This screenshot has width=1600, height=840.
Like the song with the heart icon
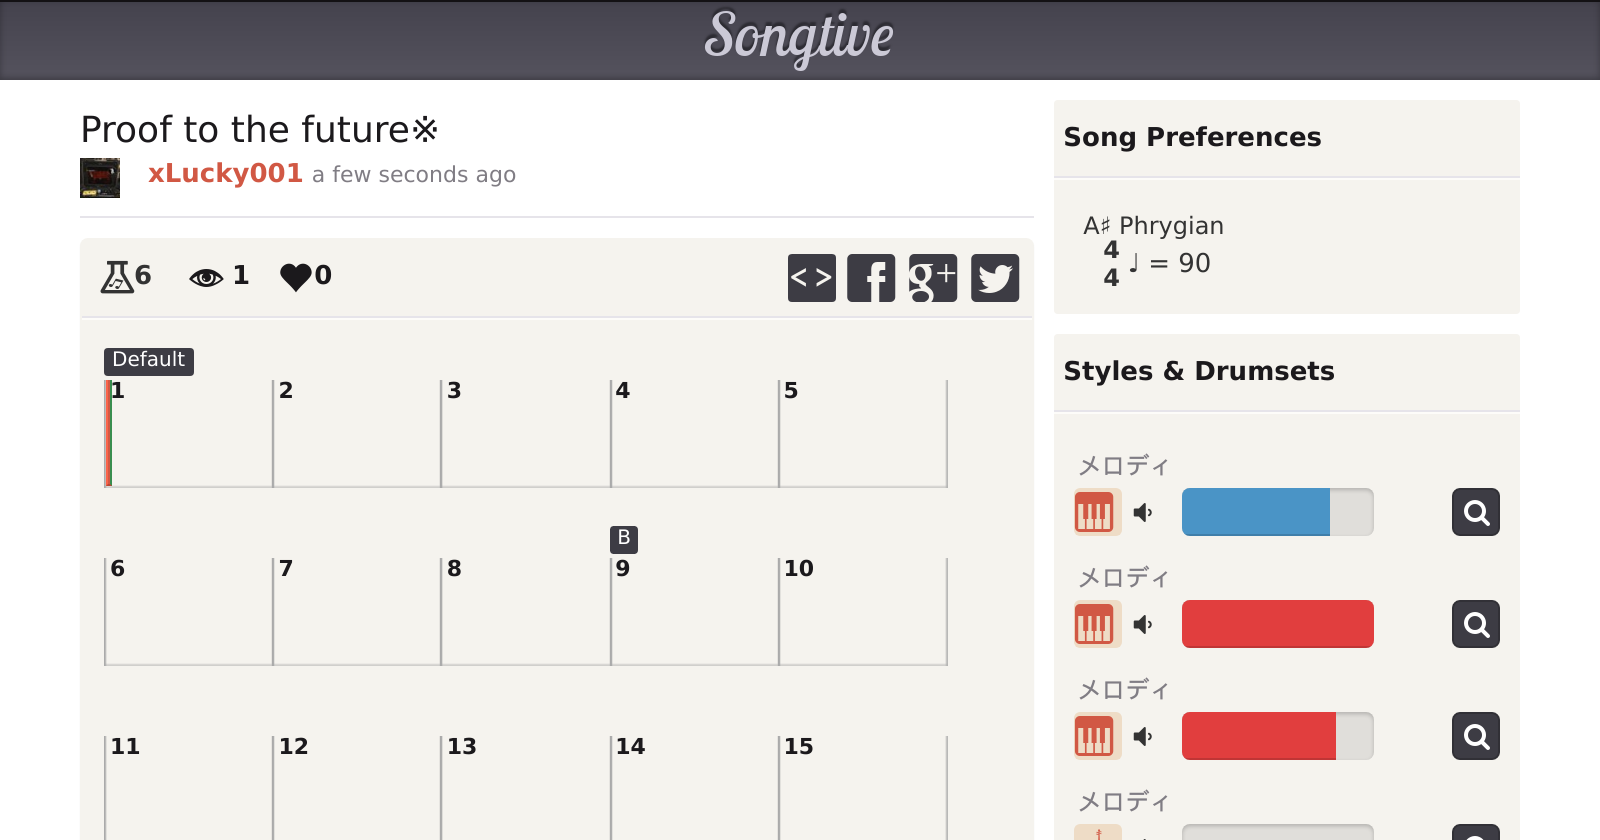pyautogui.click(x=296, y=276)
